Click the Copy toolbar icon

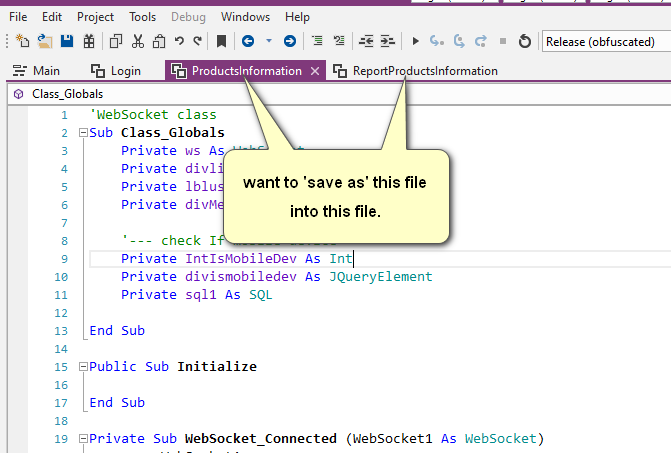pyautogui.click(x=116, y=41)
